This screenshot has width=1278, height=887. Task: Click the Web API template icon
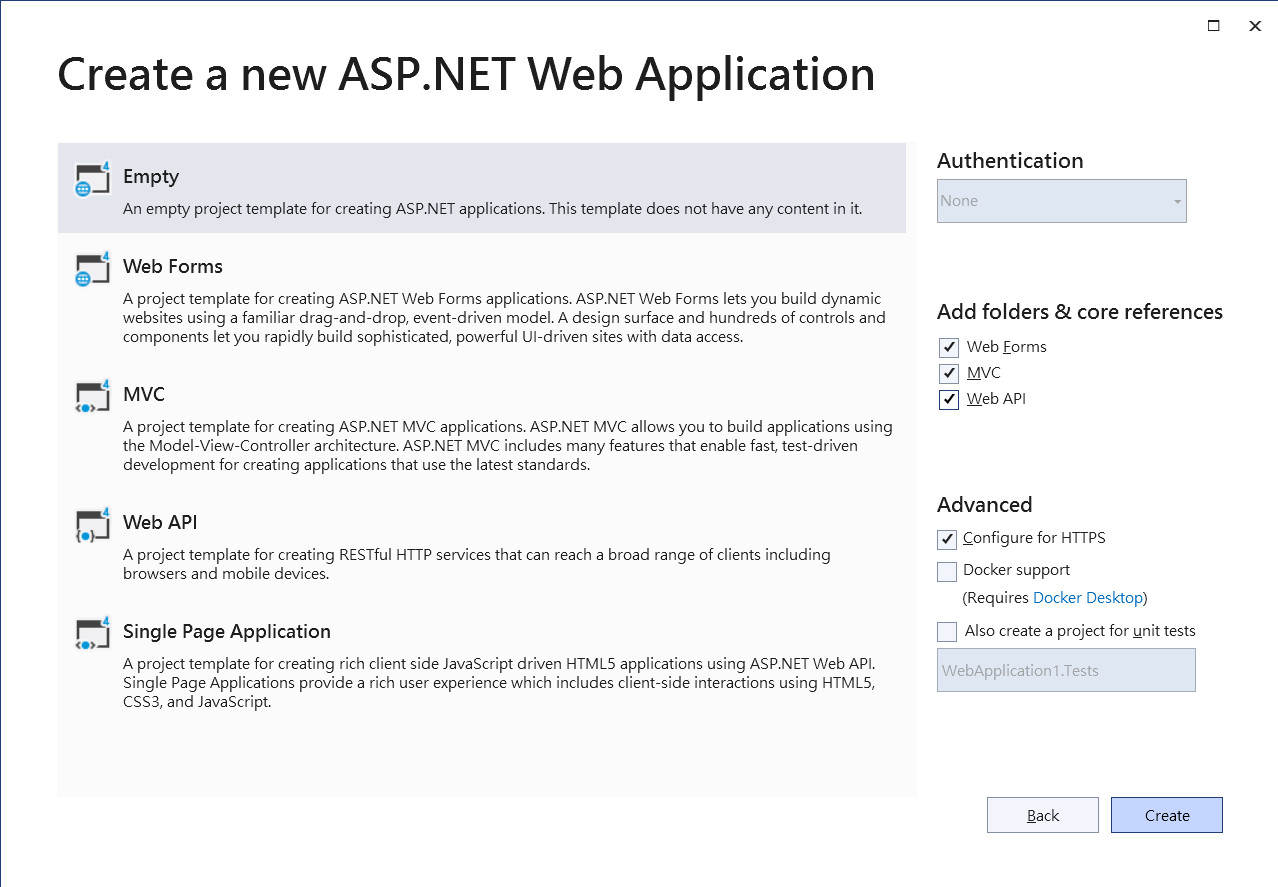(x=92, y=525)
